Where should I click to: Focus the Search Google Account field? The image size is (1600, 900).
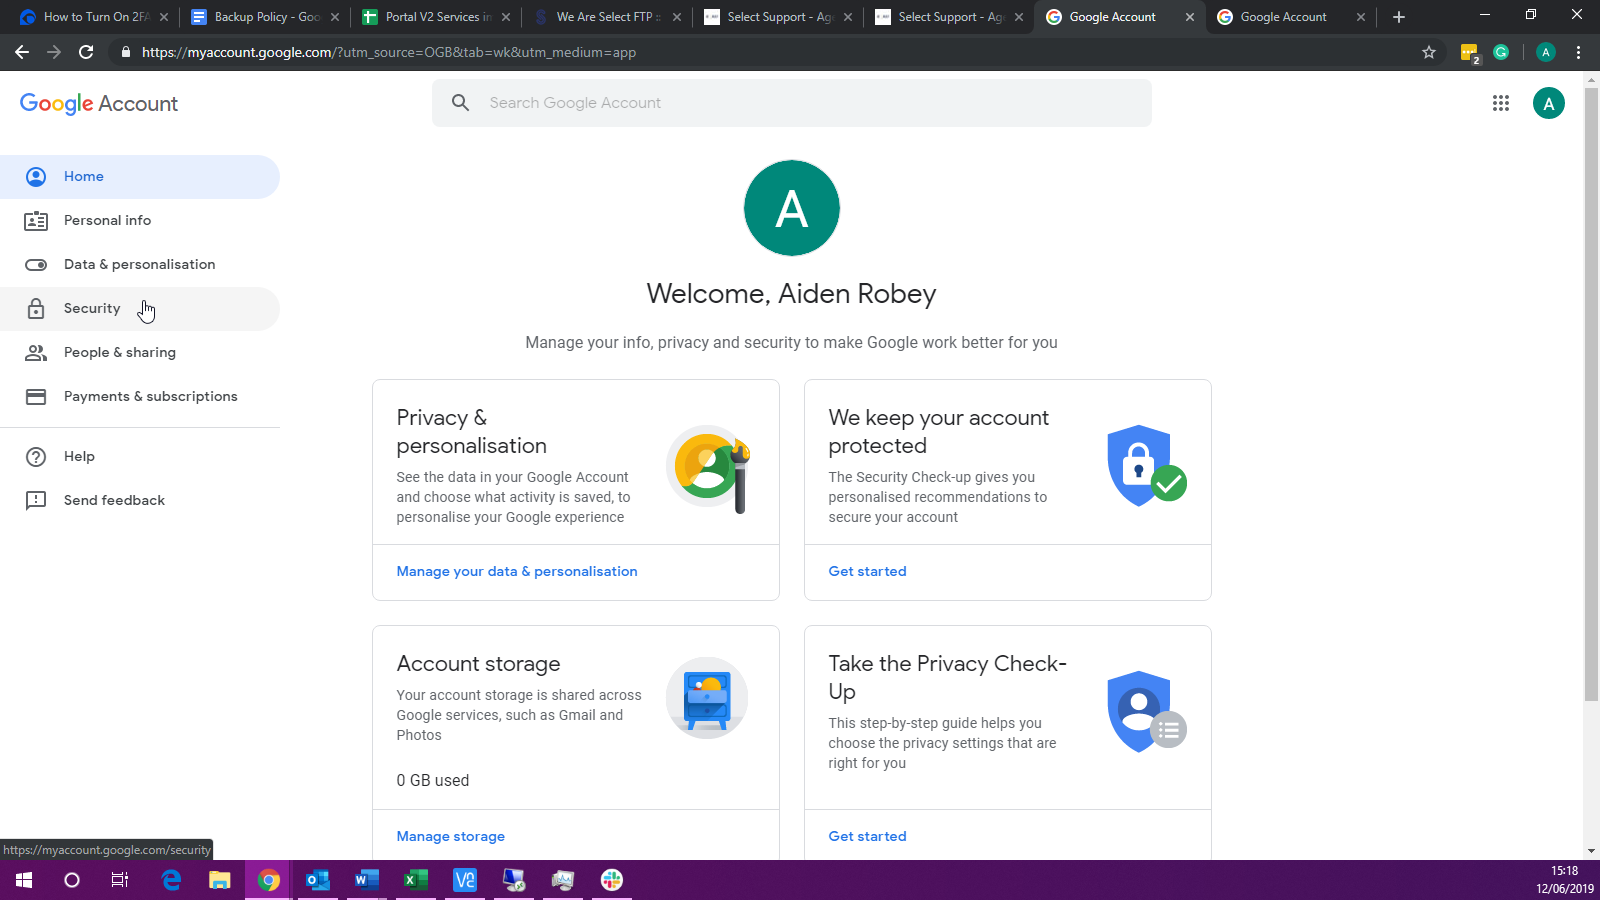[792, 103]
